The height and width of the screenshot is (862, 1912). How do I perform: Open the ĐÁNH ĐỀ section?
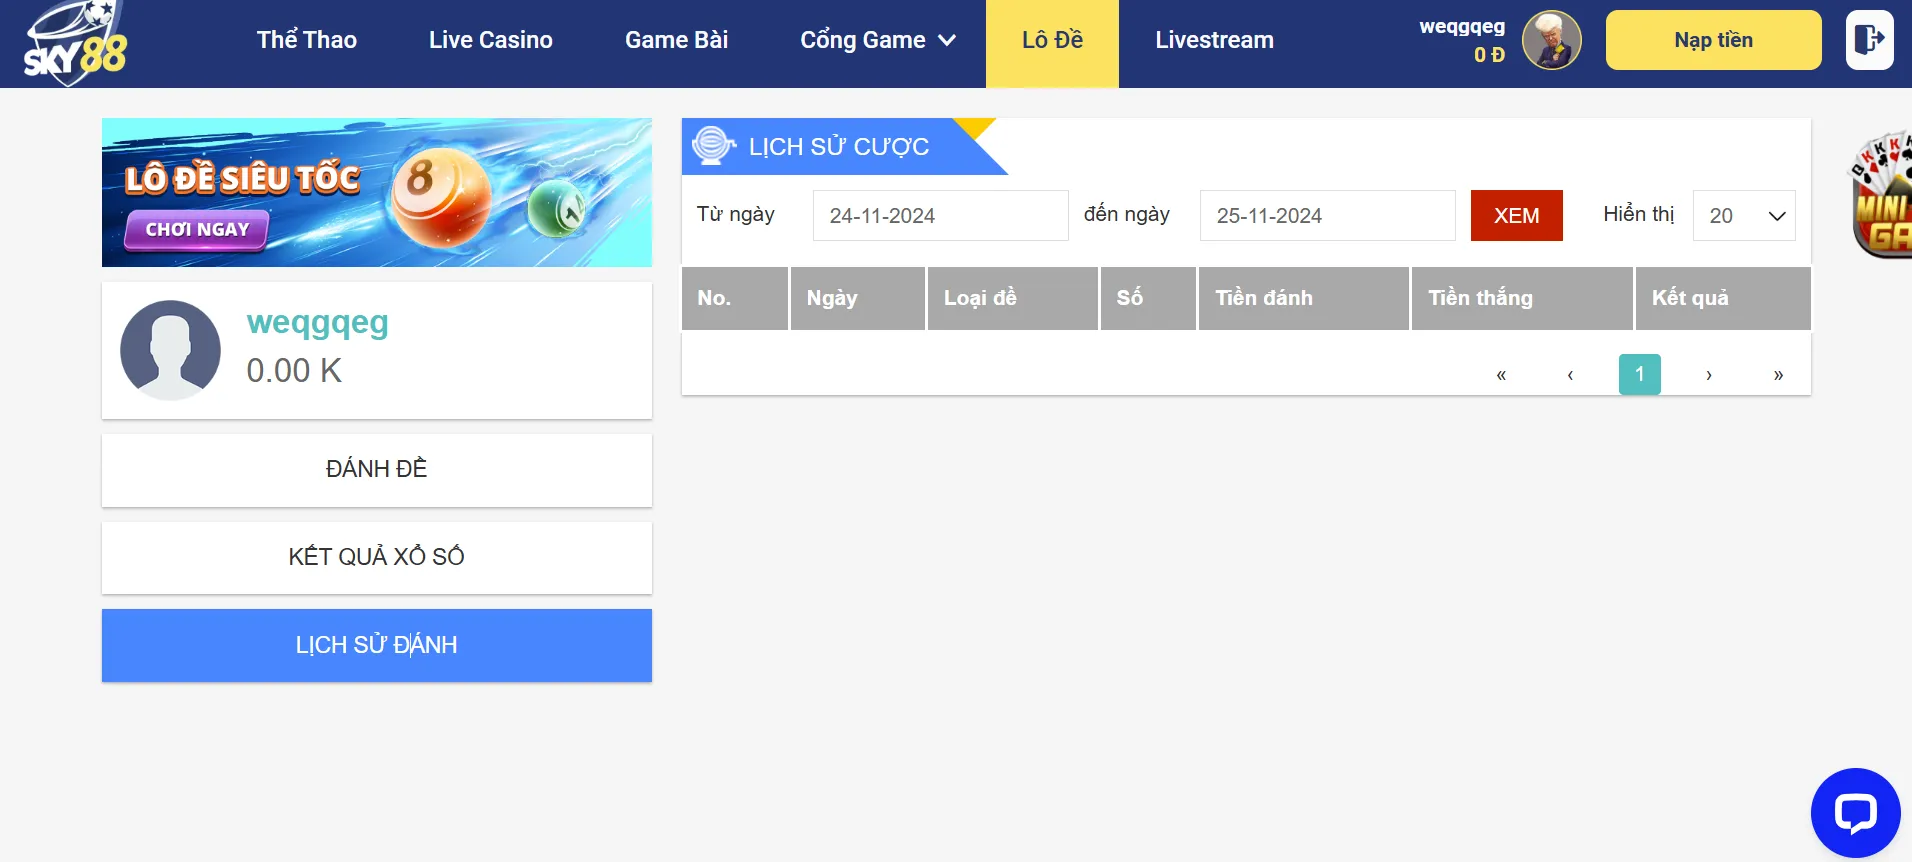(x=376, y=469)
